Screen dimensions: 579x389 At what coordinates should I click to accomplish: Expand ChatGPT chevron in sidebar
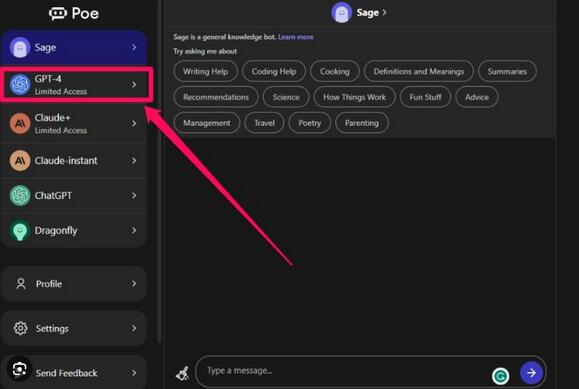click(134, 195)
